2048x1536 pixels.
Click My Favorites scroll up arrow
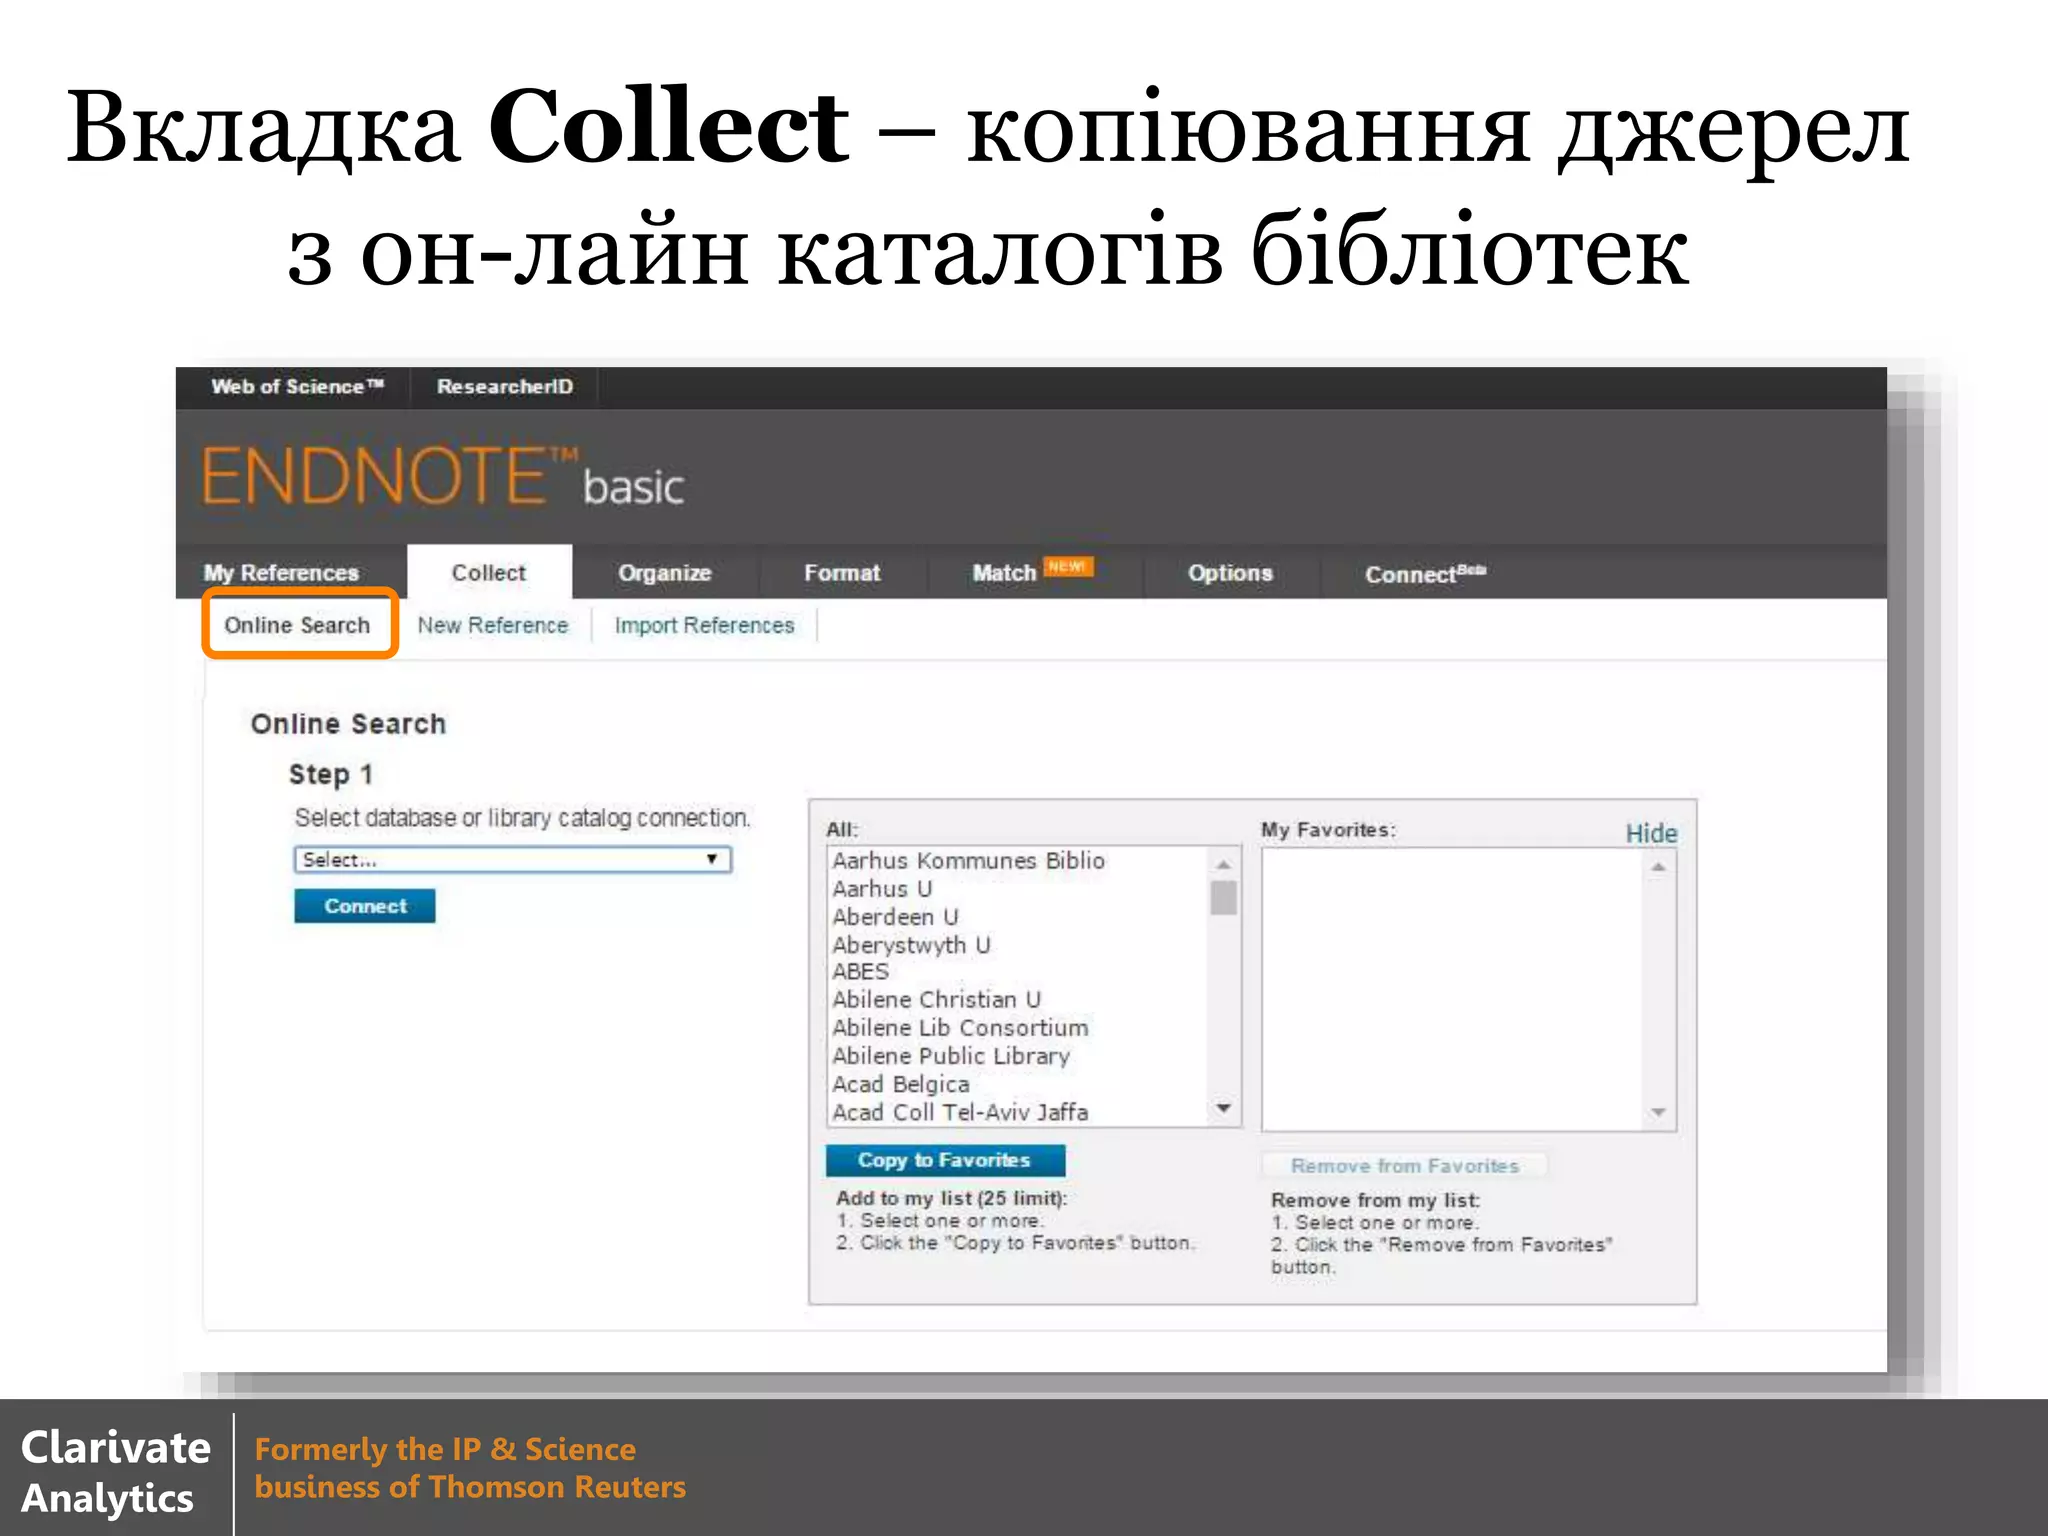pos(1659,868)
